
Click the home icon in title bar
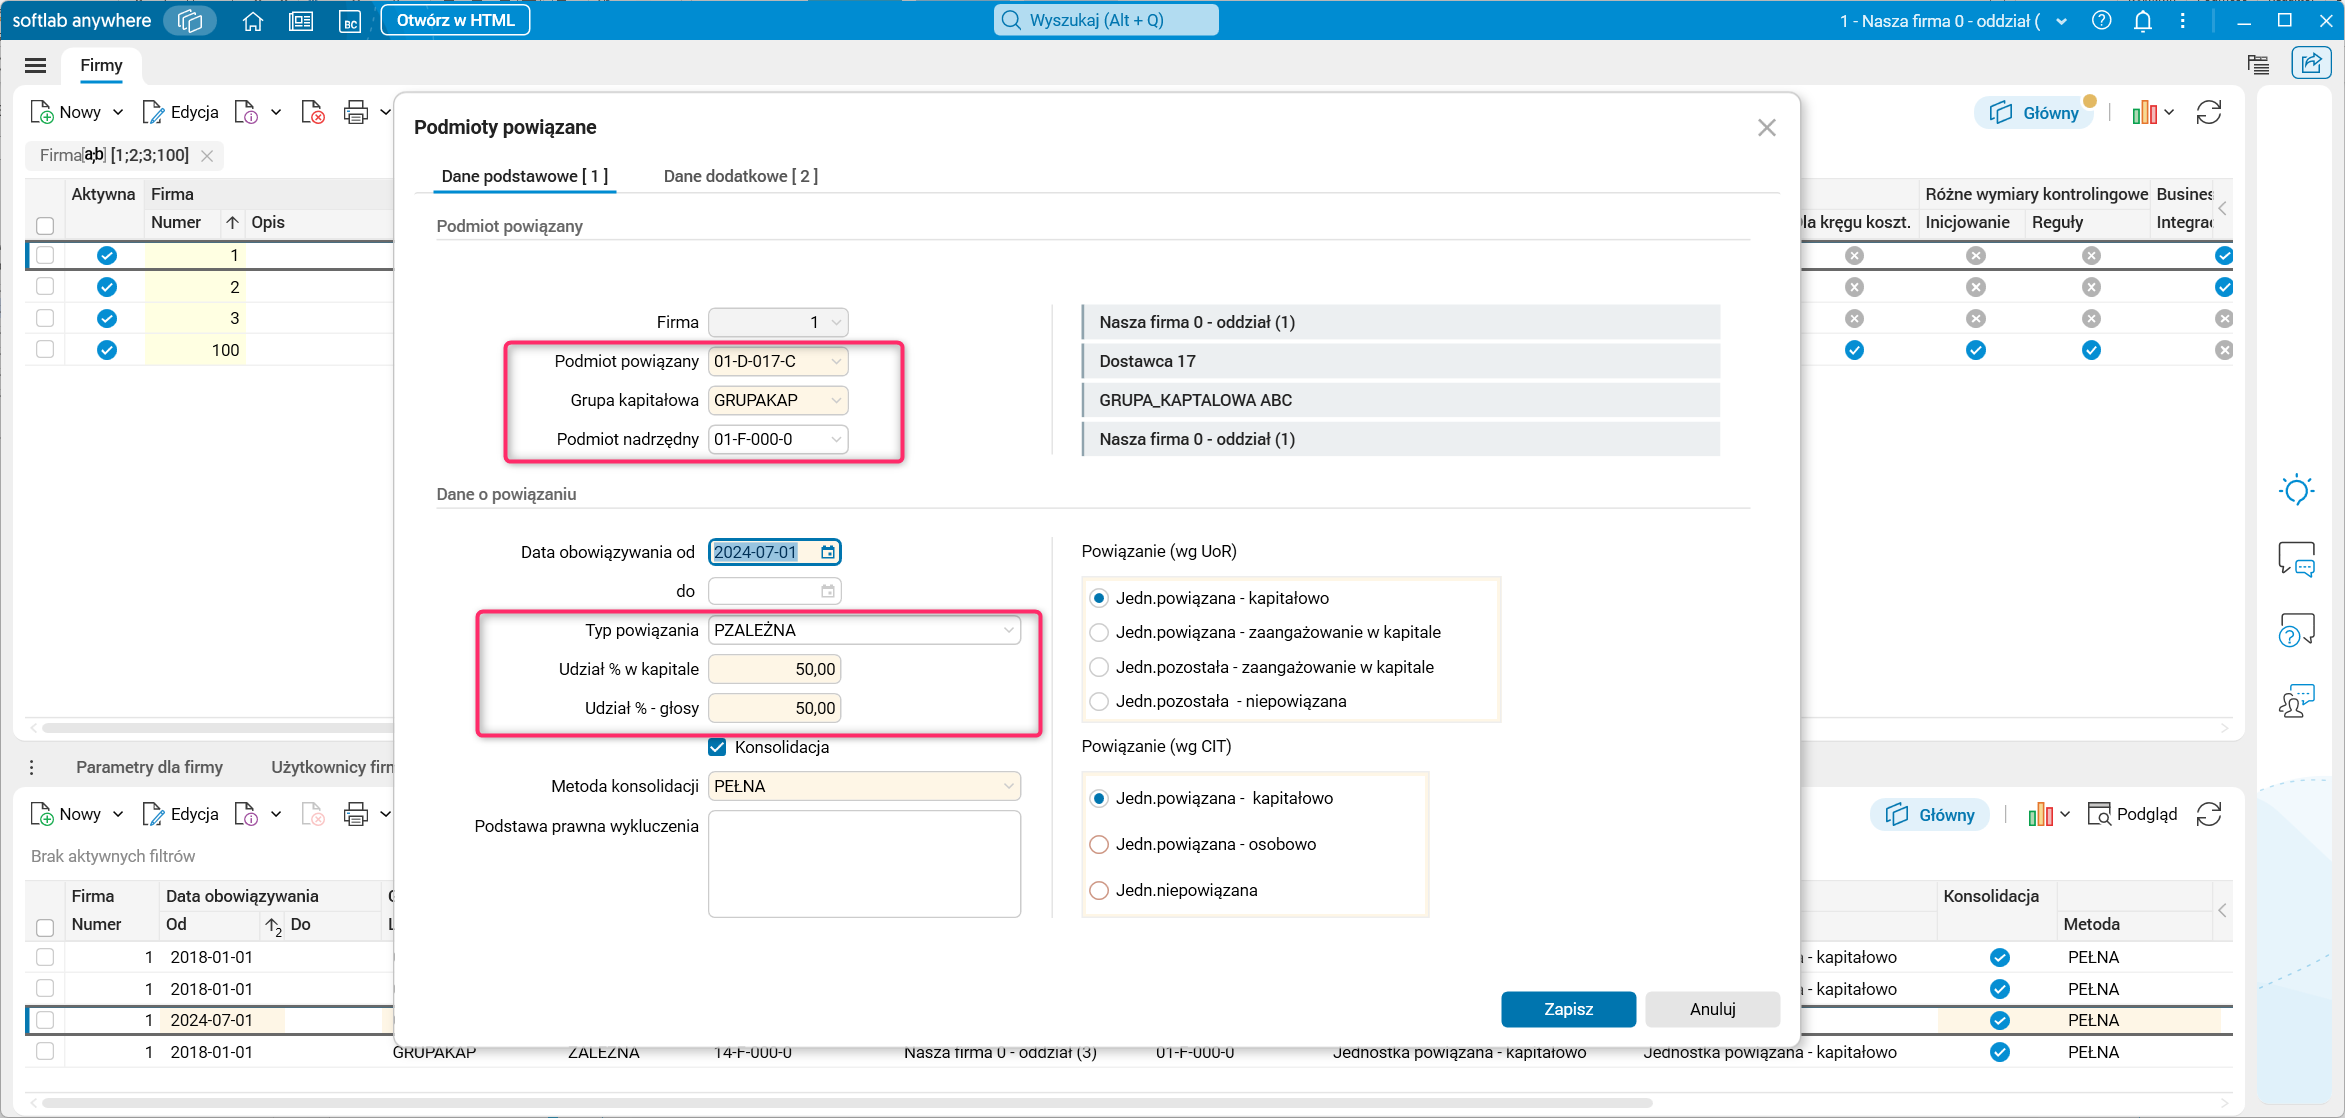tap(253, 21)
